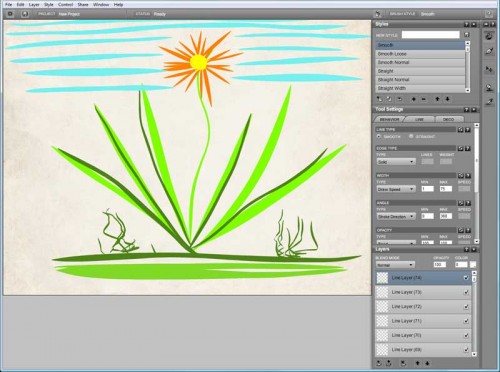Select the stamp-like tool in right toolbar

489,88
